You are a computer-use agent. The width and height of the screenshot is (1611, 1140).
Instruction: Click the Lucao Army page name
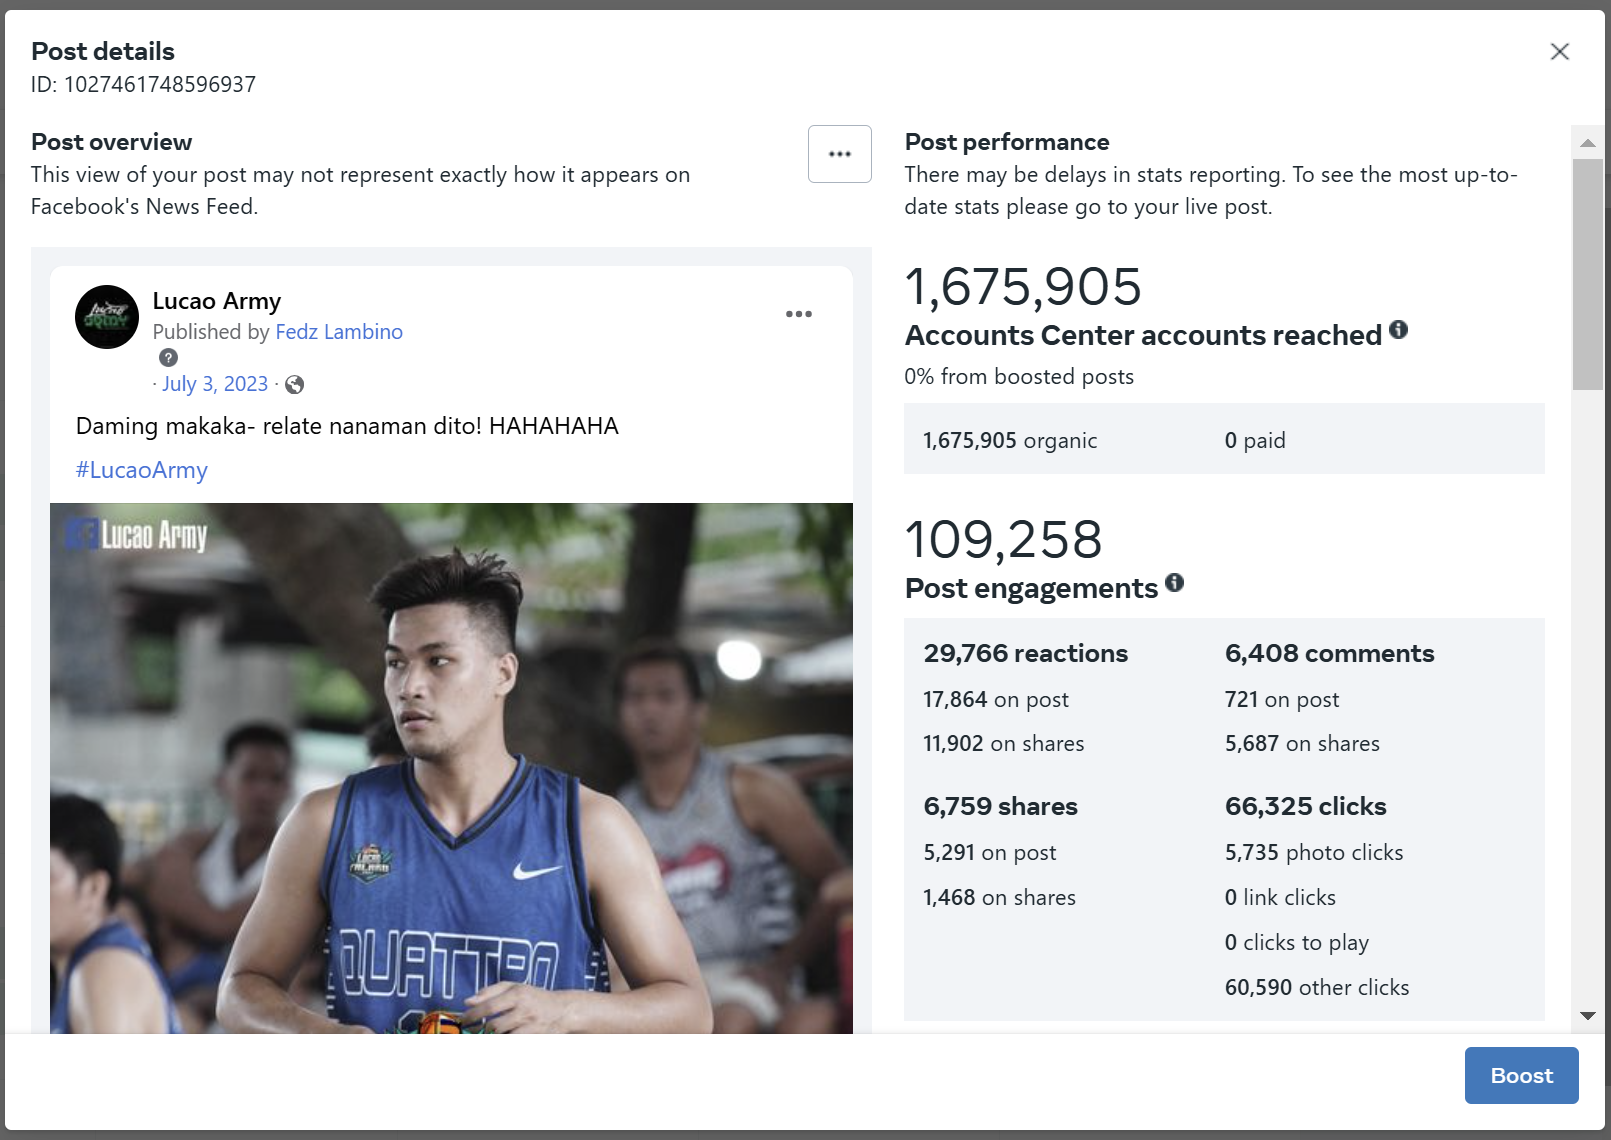click(x=217, y=301)
